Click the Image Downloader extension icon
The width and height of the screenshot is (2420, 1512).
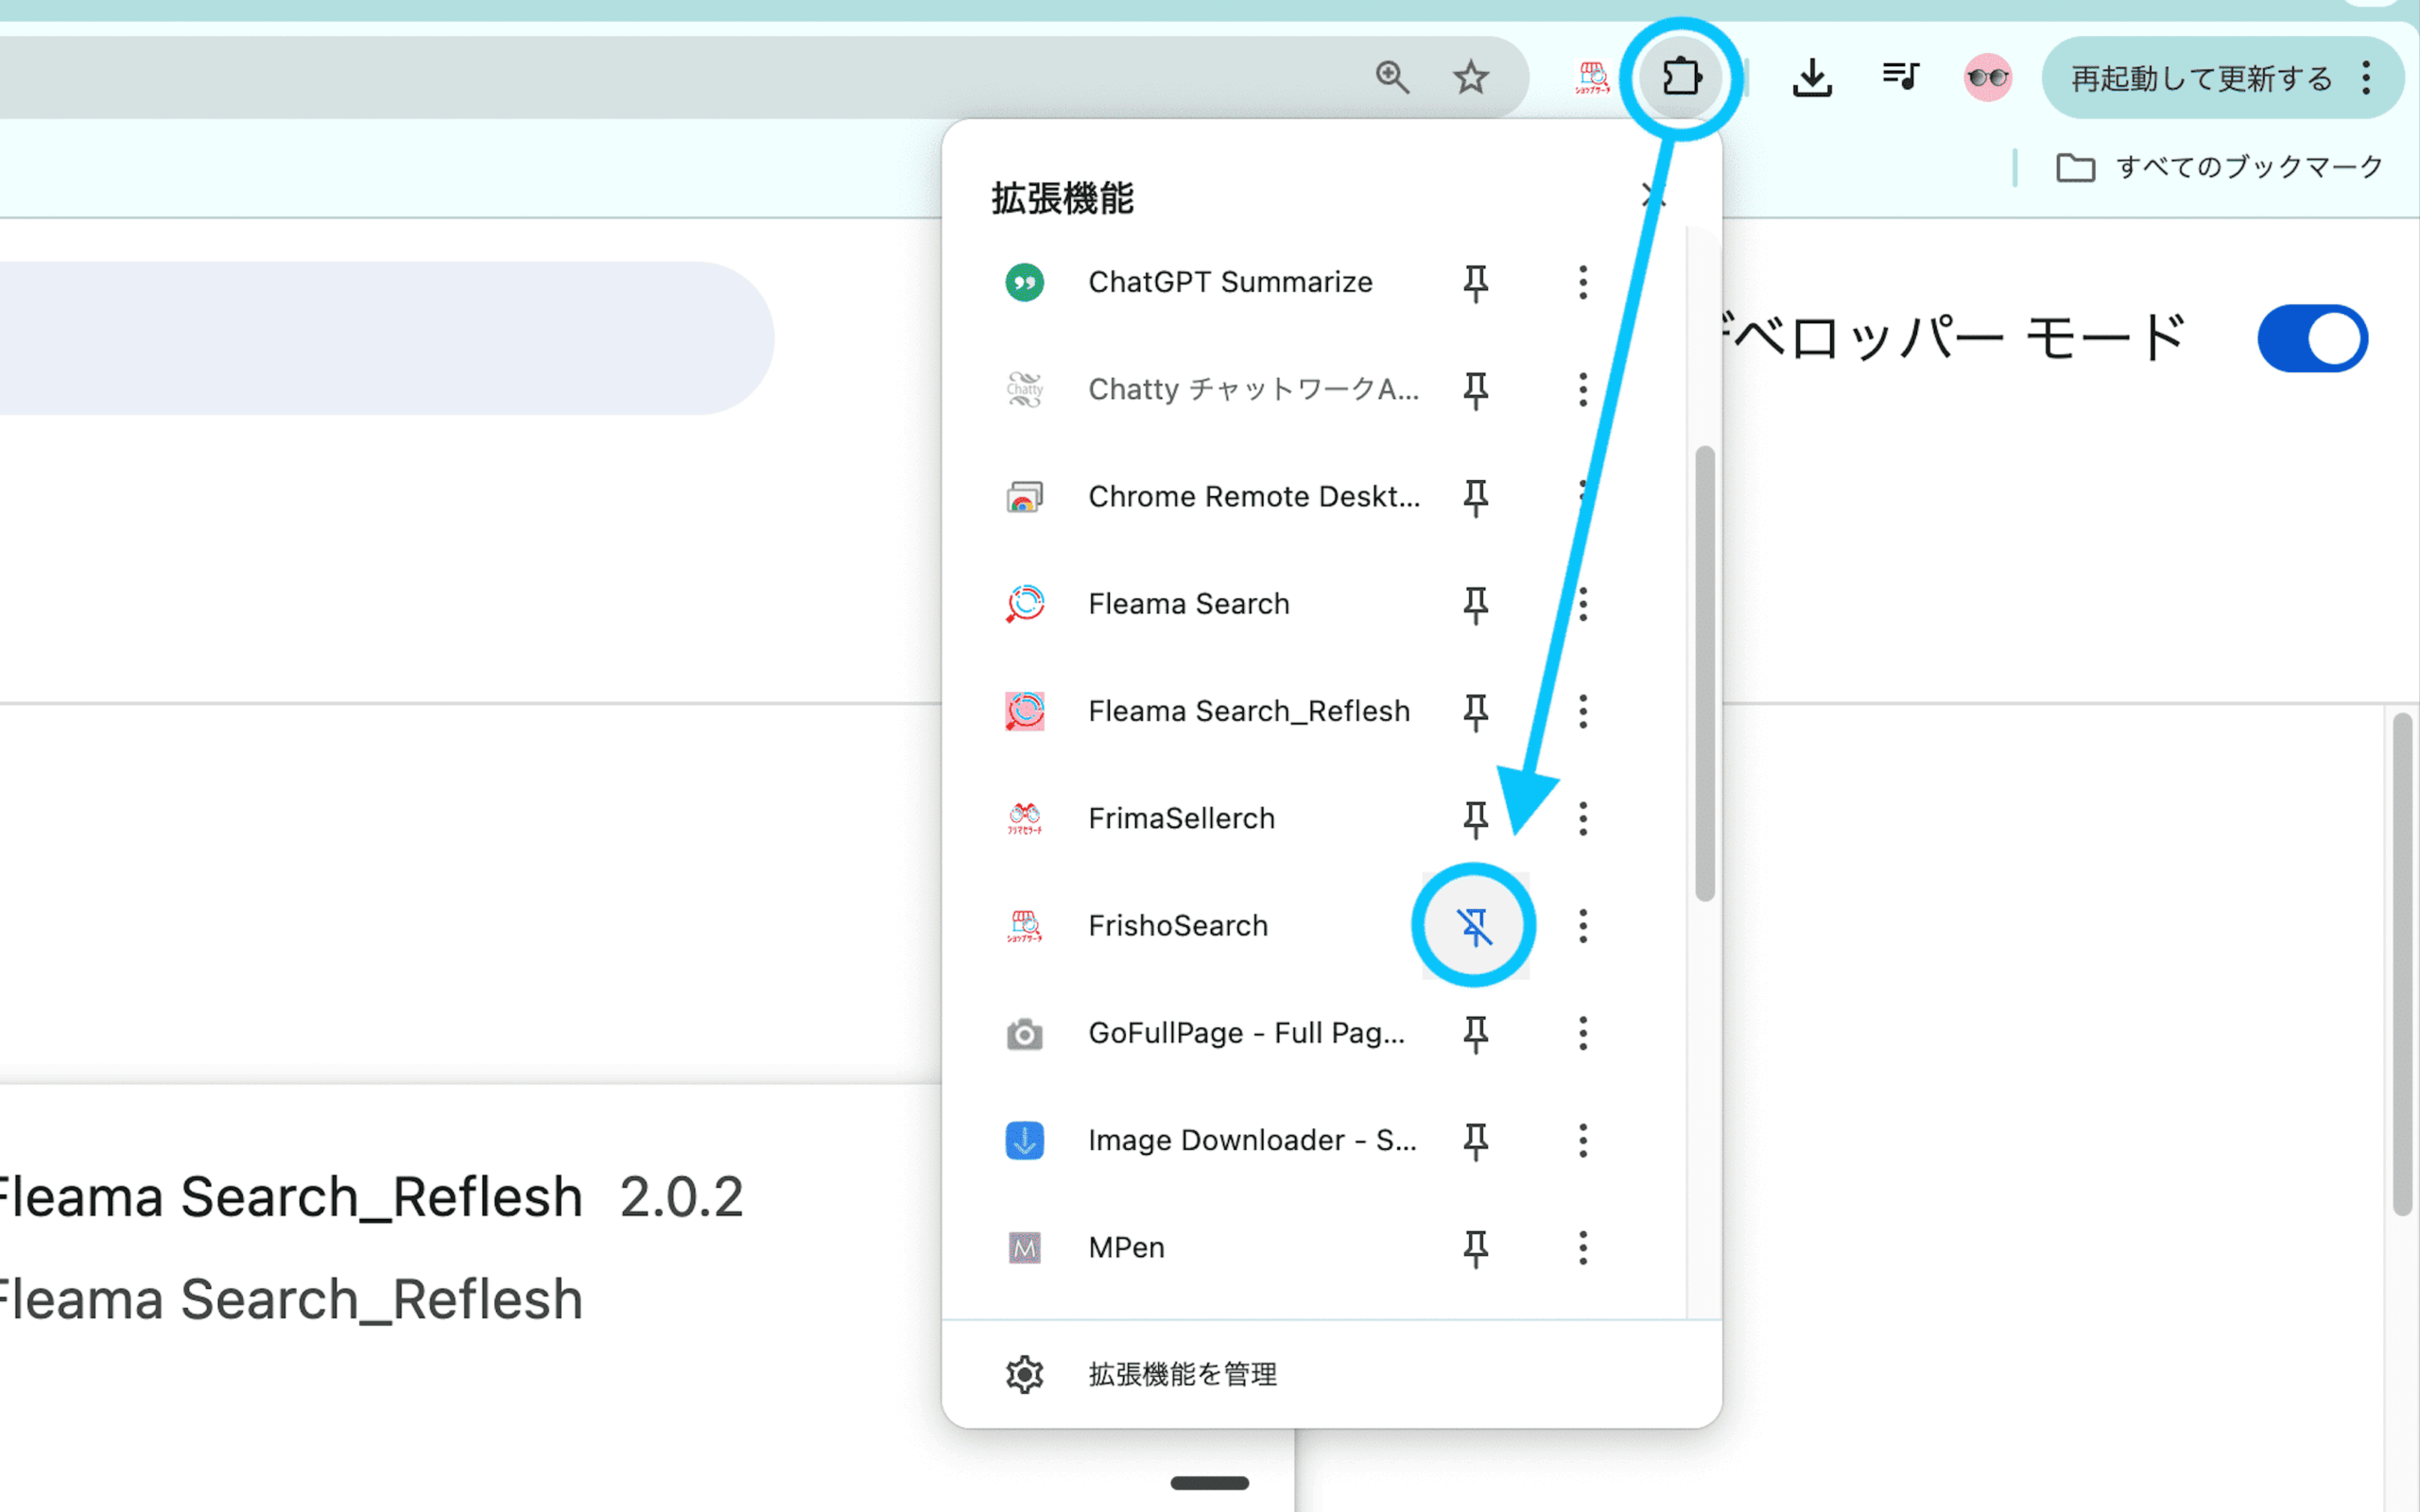[x=1024, y=1140]
